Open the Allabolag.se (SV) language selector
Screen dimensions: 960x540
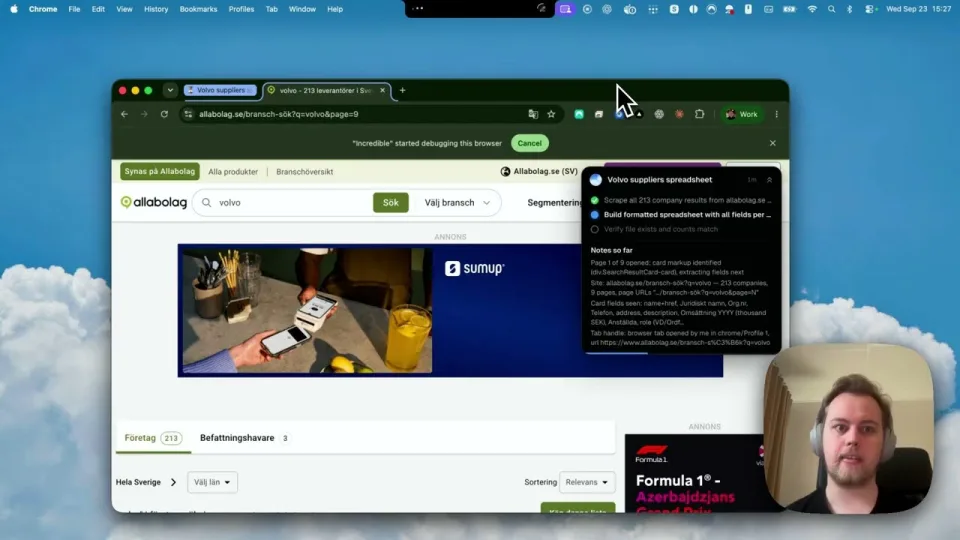tap(539, 171)
